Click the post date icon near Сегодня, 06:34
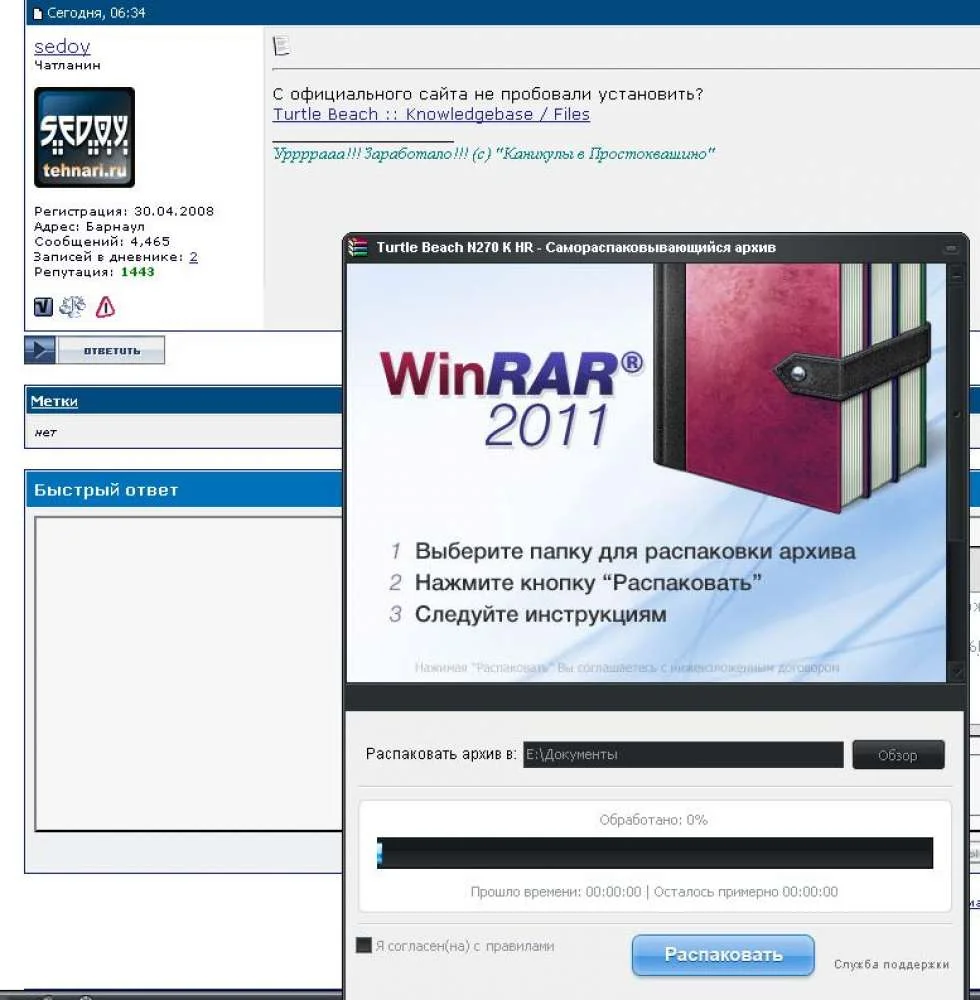Image resolution: width=980 pixels, height=1000 pixels. click(x=38, y=13)
